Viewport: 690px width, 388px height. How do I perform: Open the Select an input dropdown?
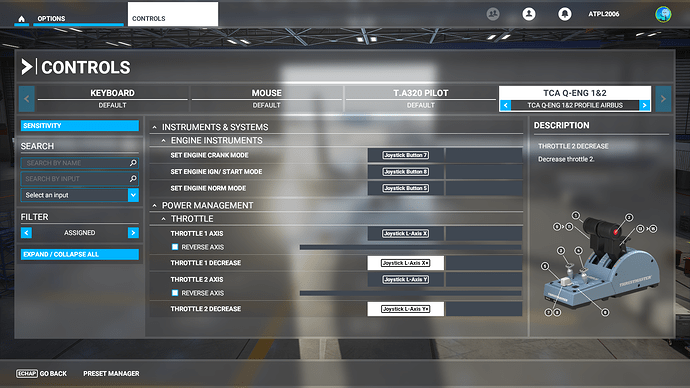[x=80, y=195]
